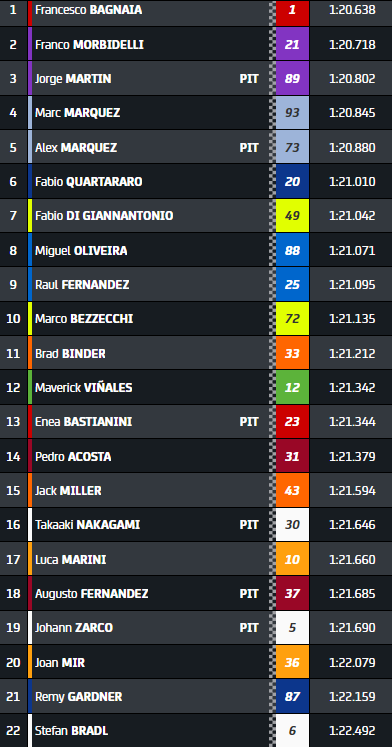The width and height of the screenshot is (392, 747).
Task: Click lap time 1:20.638 for Bagnaia
Action: [352, 10]
